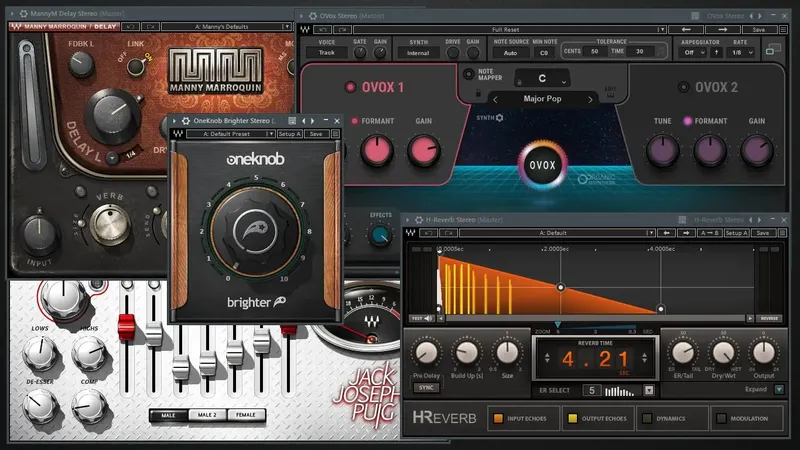800x450 pixels.
Task: Go to next scale after Major Pop
Action: pos(590,99)
